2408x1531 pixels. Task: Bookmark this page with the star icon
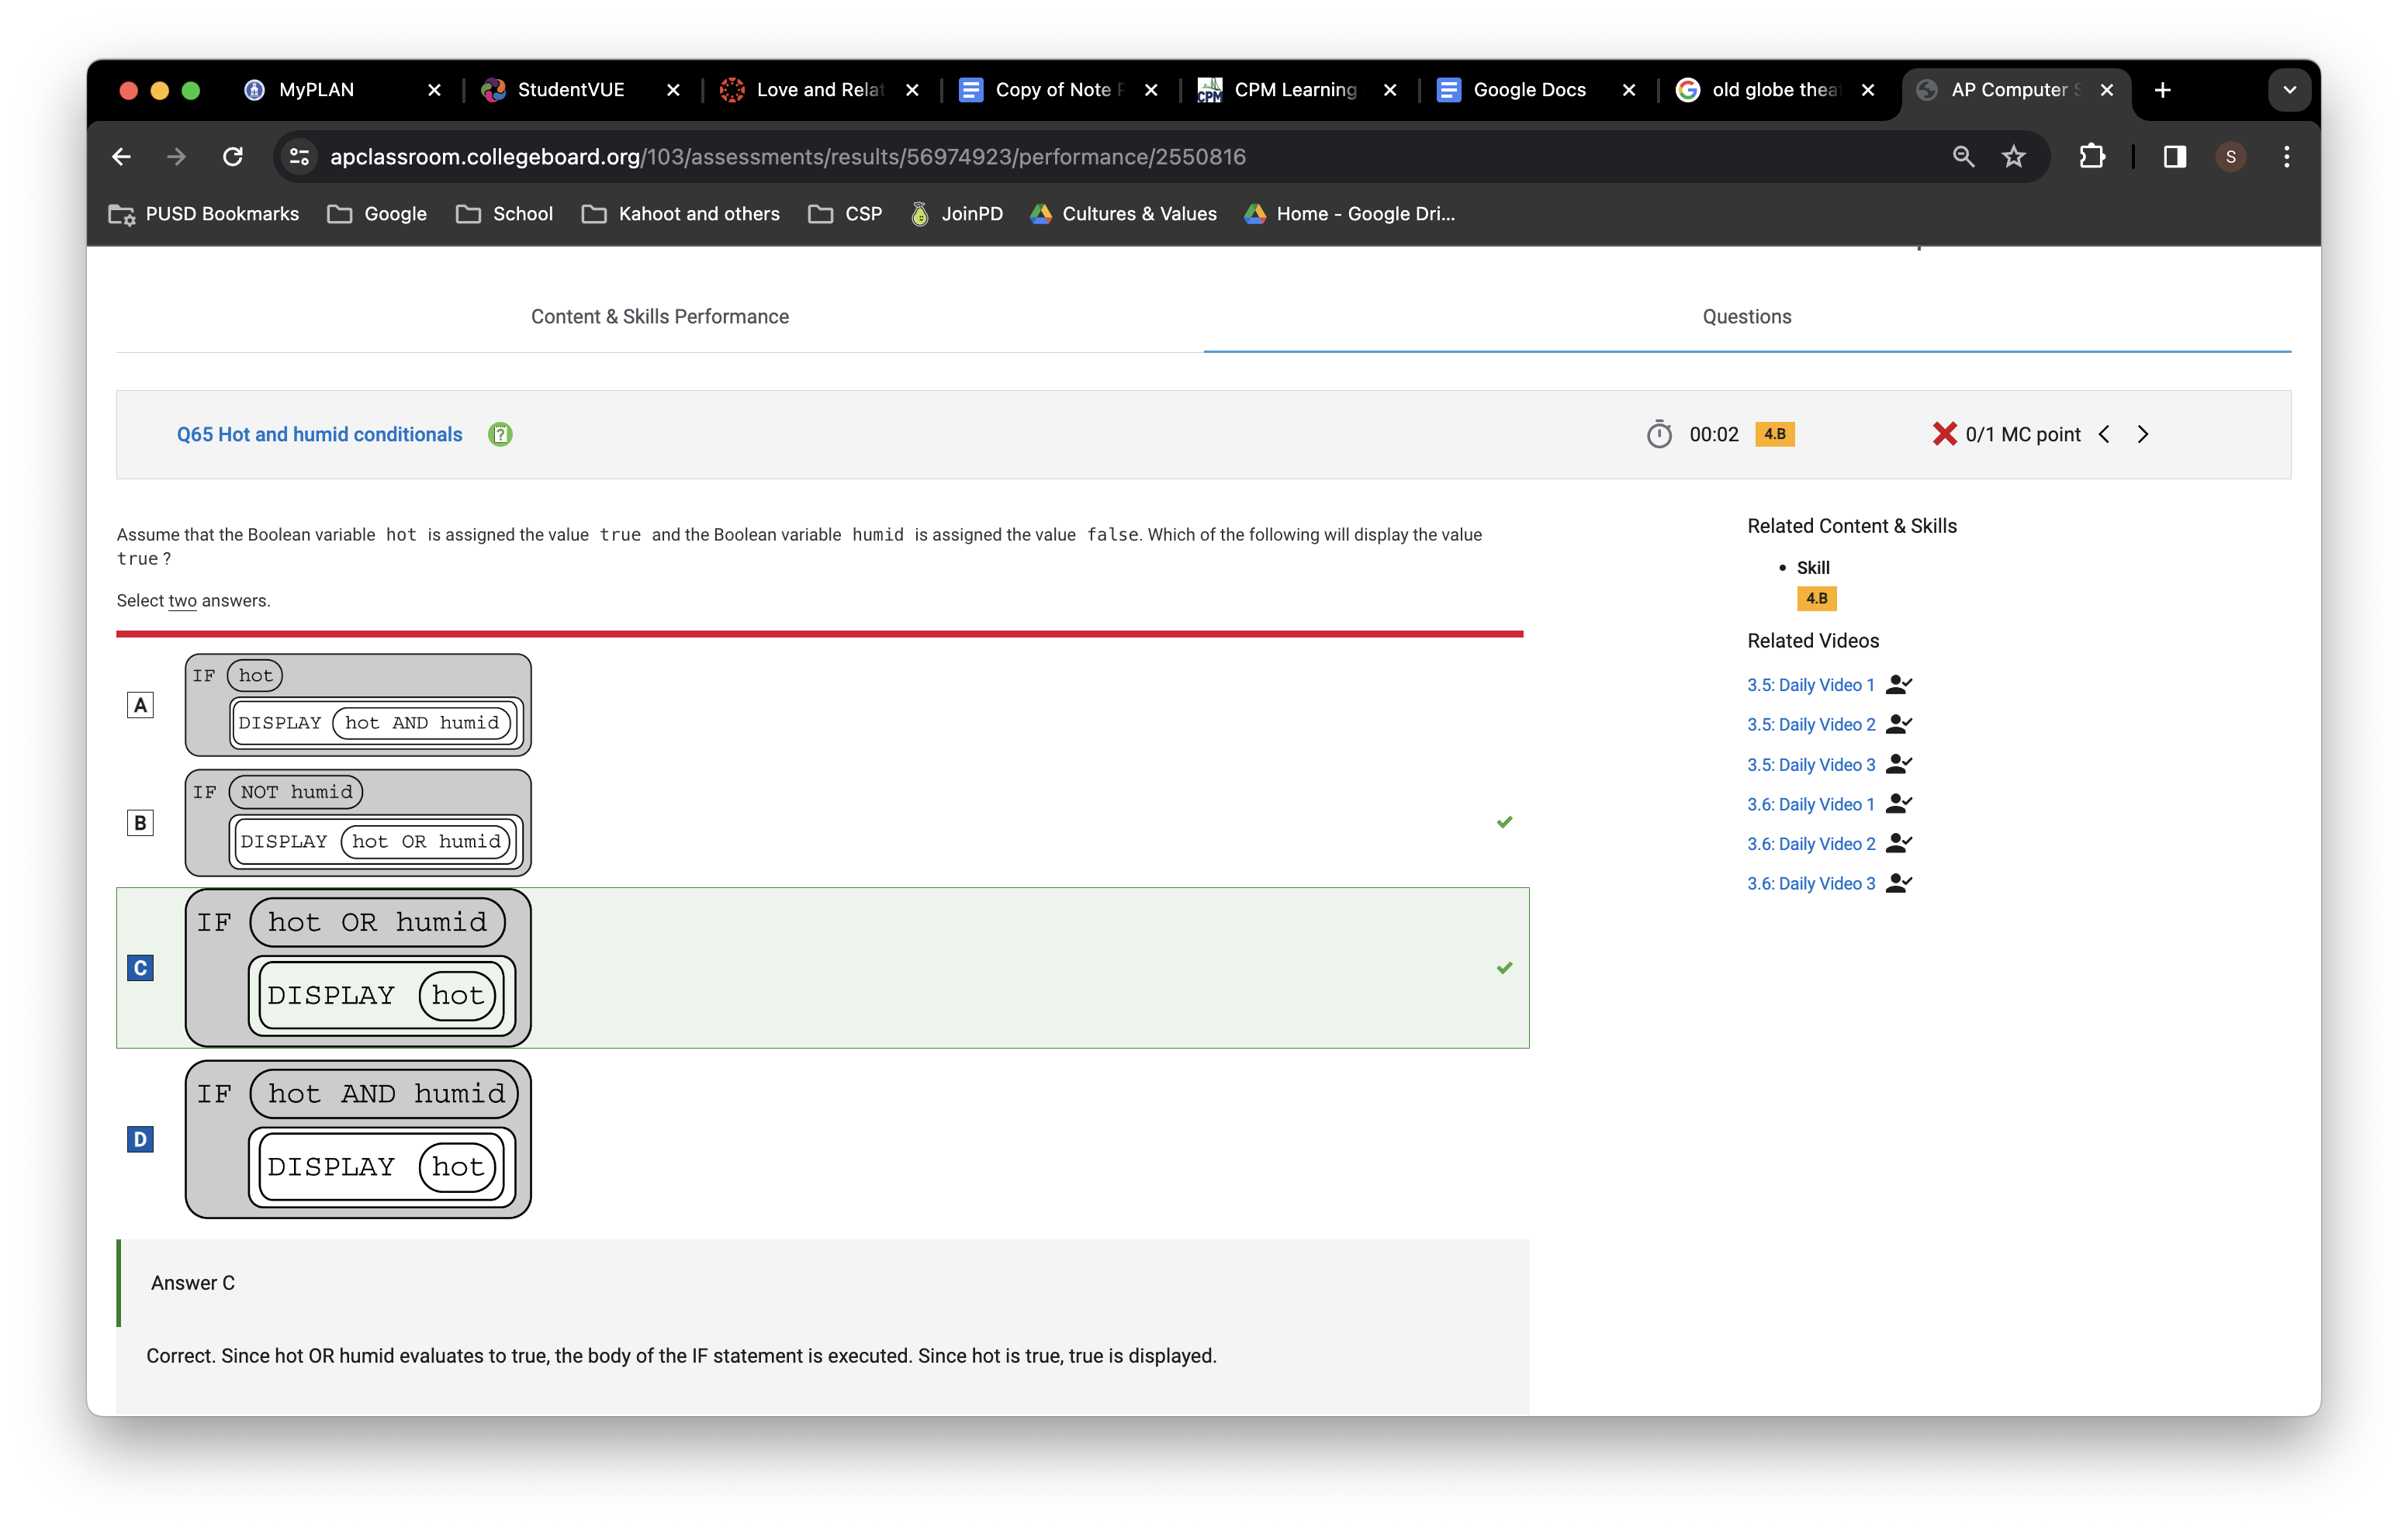(x=2013, y=157)
